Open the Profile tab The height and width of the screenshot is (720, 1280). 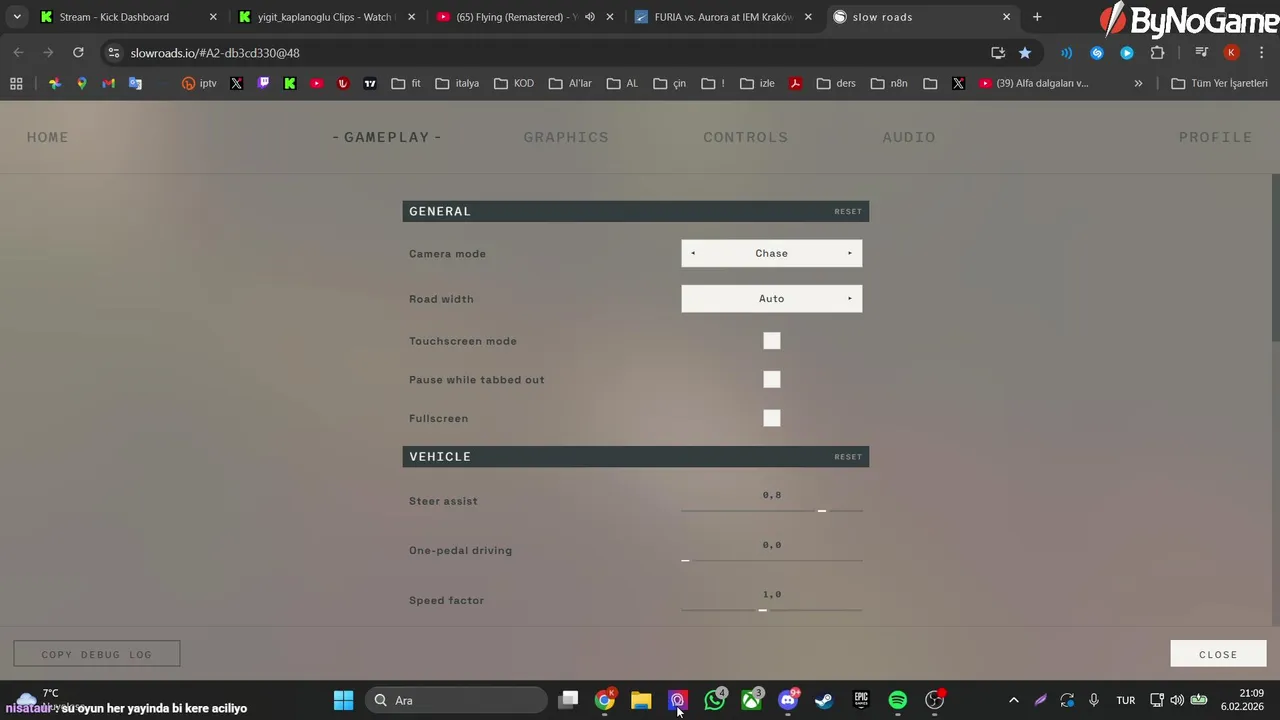click(x=1216, y=137)
